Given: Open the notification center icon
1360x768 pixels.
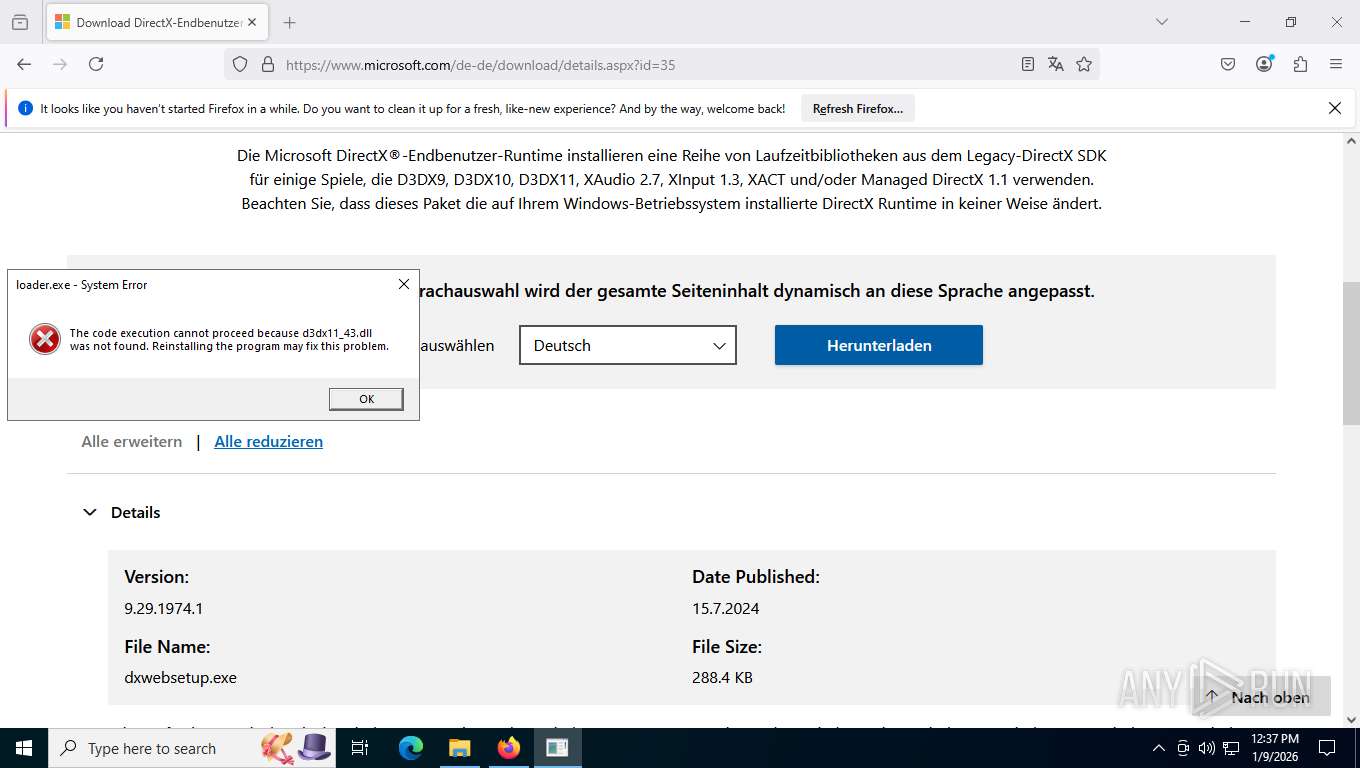Looking at the screenshot, I should pyautogui.click(x=1327, y=748).
